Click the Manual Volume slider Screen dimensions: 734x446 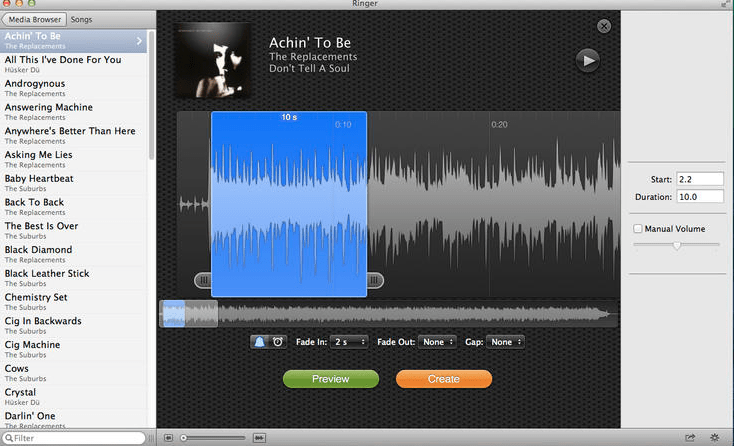pyautogui.click(x=676, y=245)
